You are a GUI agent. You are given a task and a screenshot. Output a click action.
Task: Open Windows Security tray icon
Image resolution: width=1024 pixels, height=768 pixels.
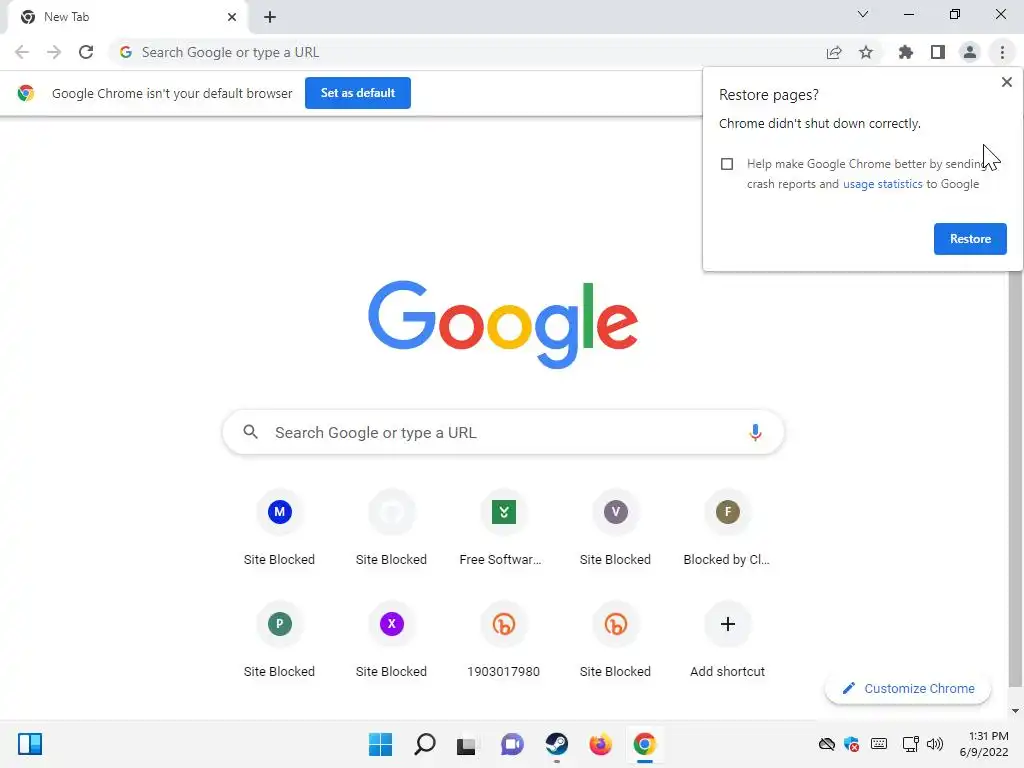[852, 744]
